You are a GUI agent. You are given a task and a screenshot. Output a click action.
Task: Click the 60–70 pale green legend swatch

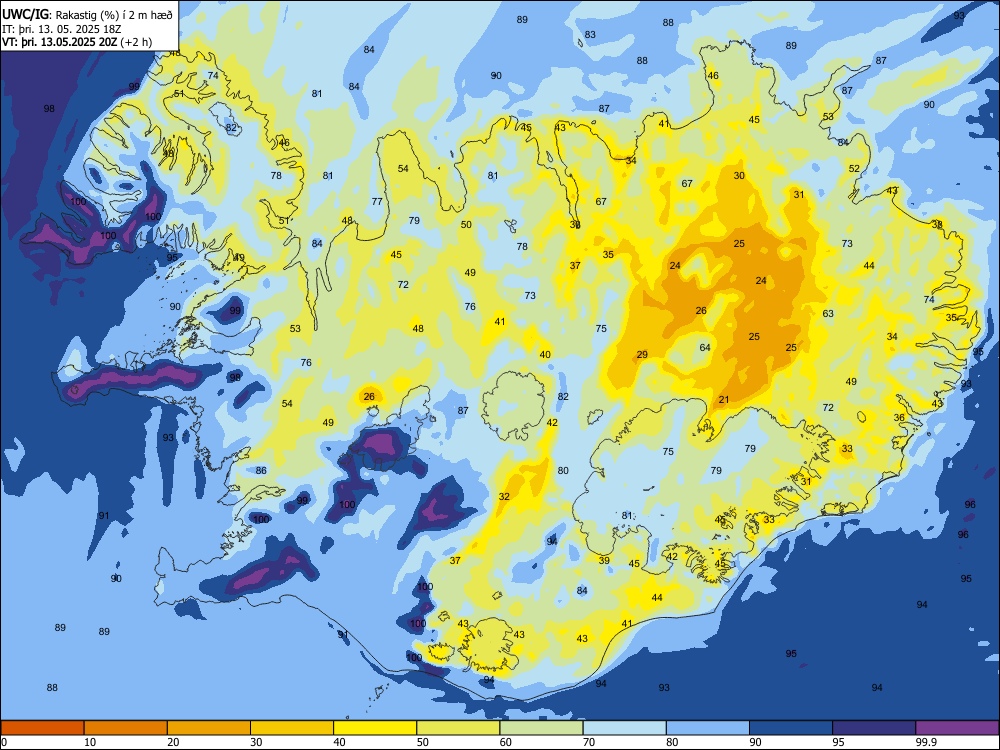coord(541,728)
